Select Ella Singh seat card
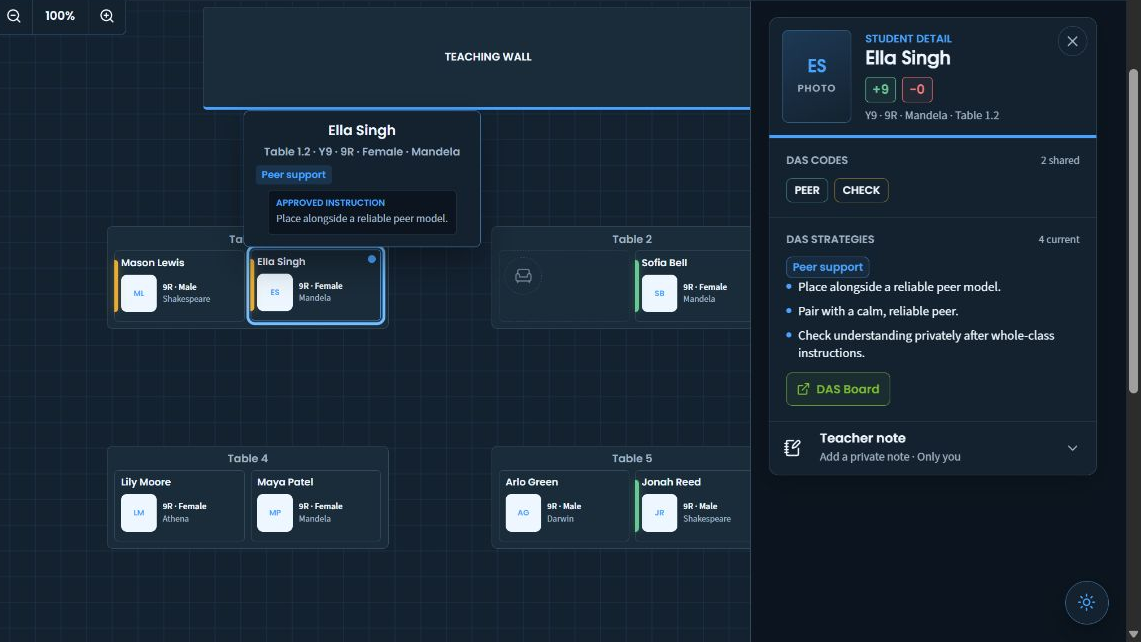 point(315,285)
